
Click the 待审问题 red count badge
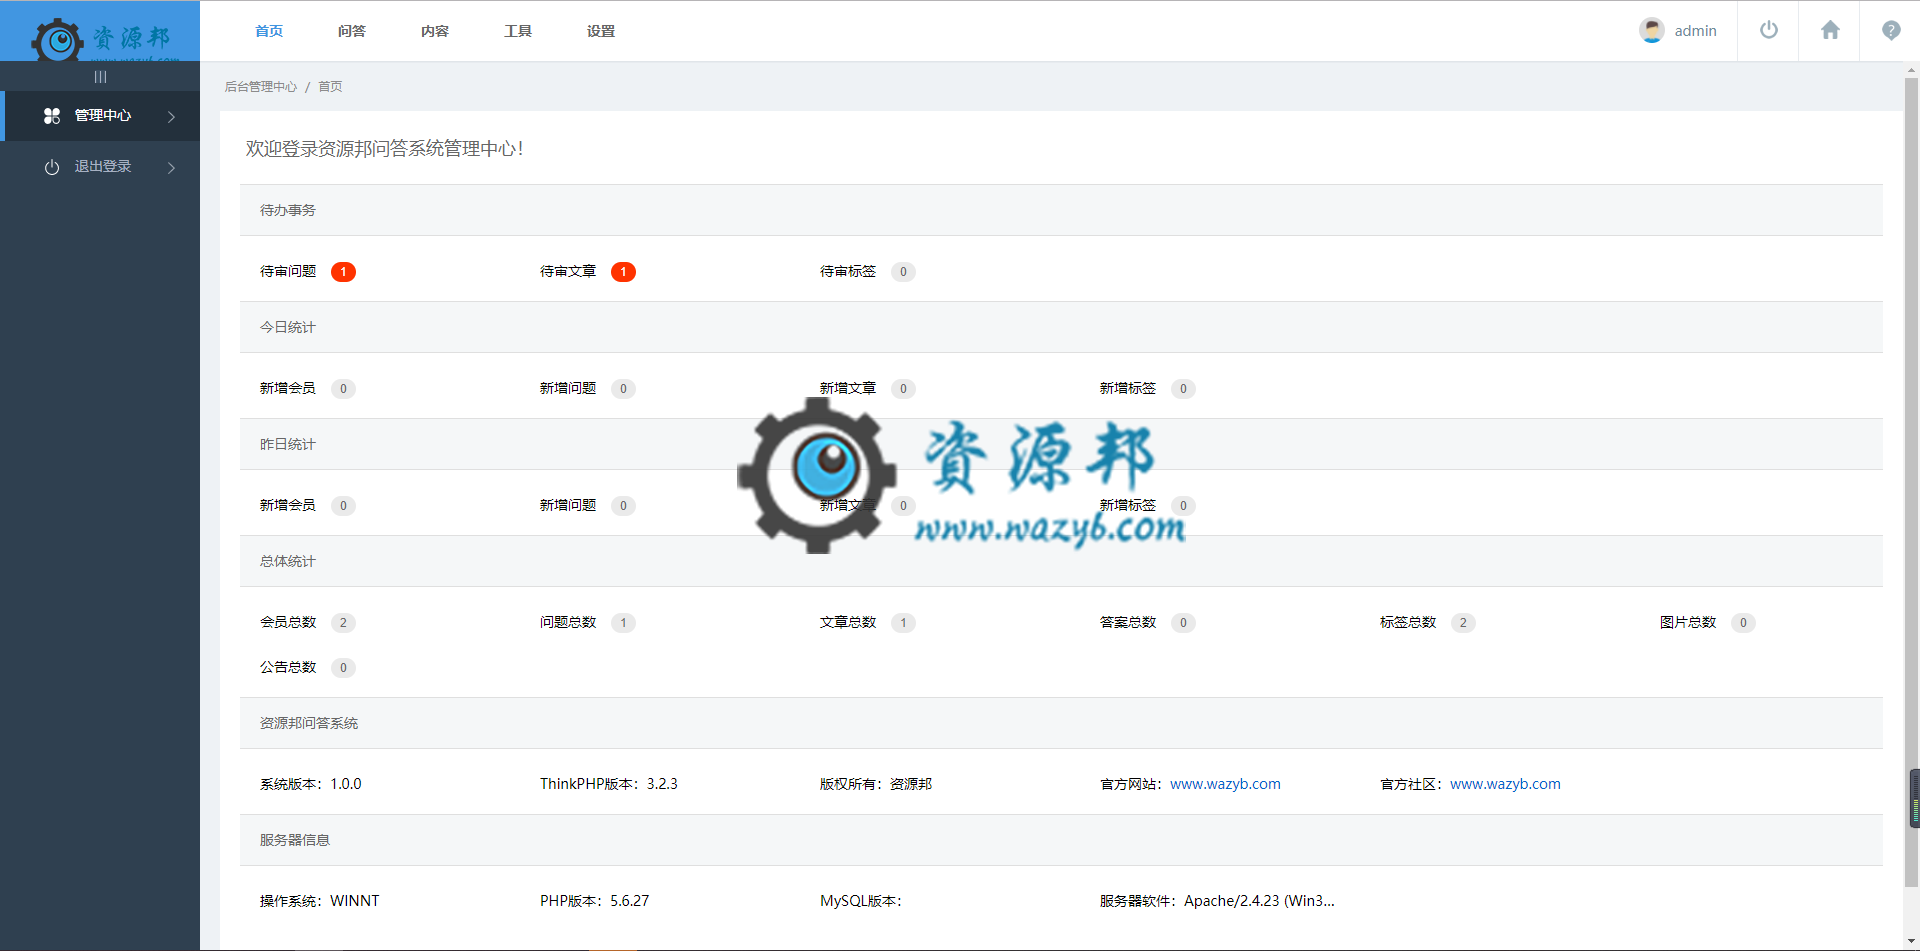(343, 272)
